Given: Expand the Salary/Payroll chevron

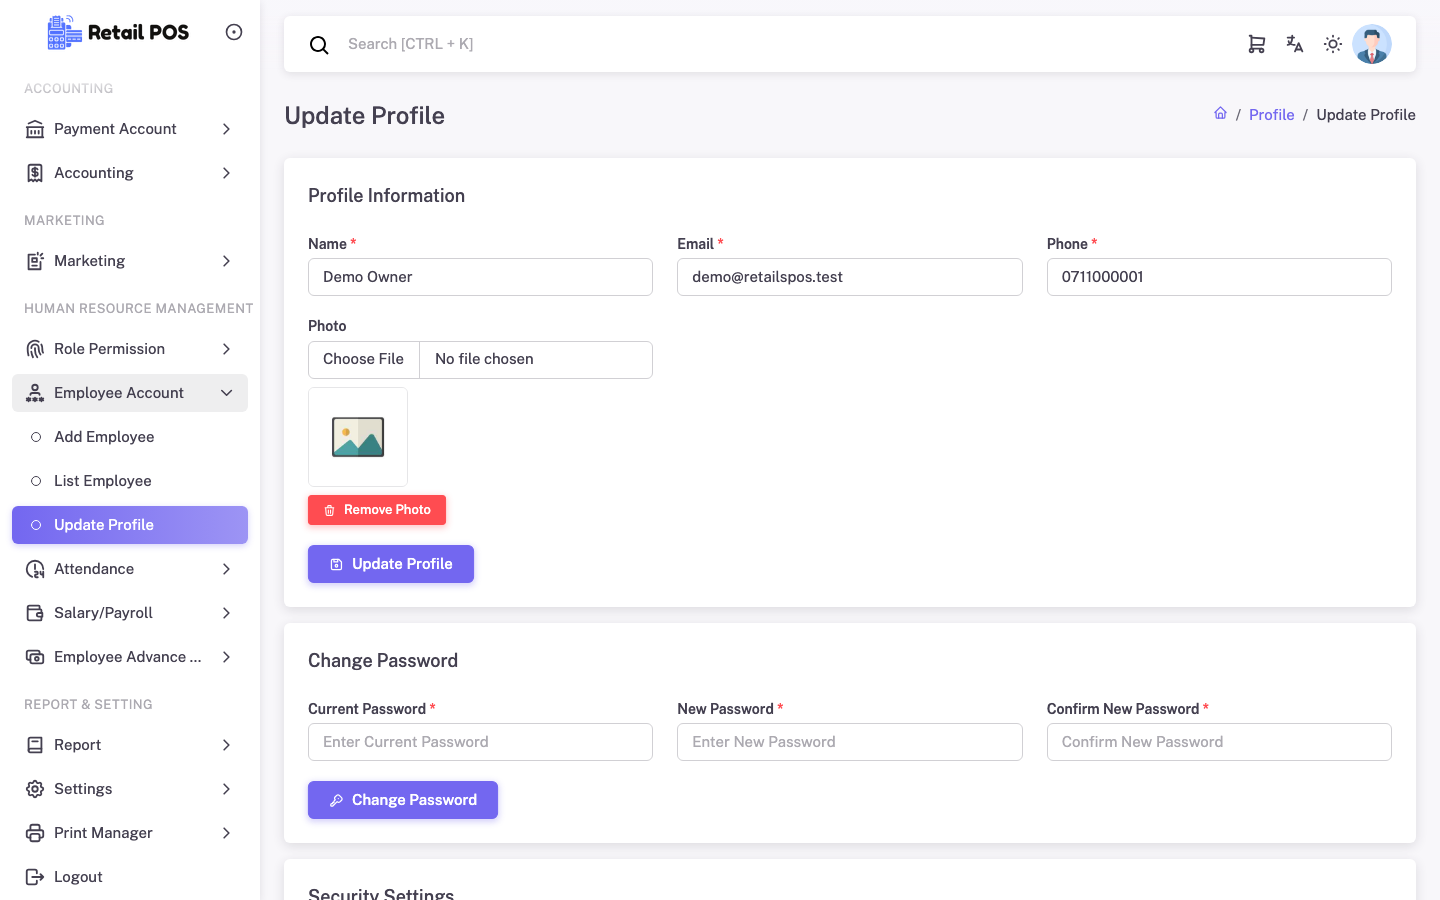Looking at the screenshot, I should tap(227, 613).
